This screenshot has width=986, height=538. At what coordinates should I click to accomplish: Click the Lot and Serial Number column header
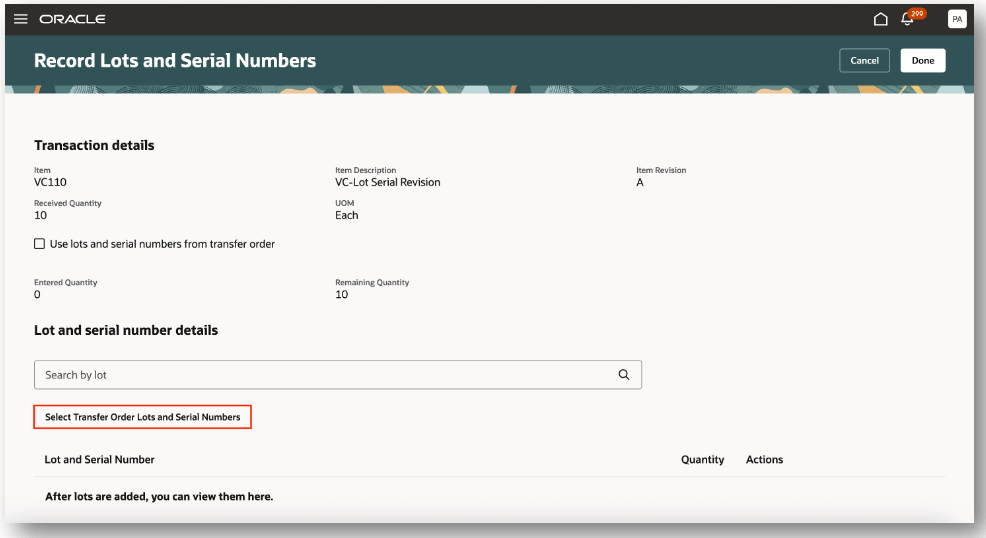(99, 459)
